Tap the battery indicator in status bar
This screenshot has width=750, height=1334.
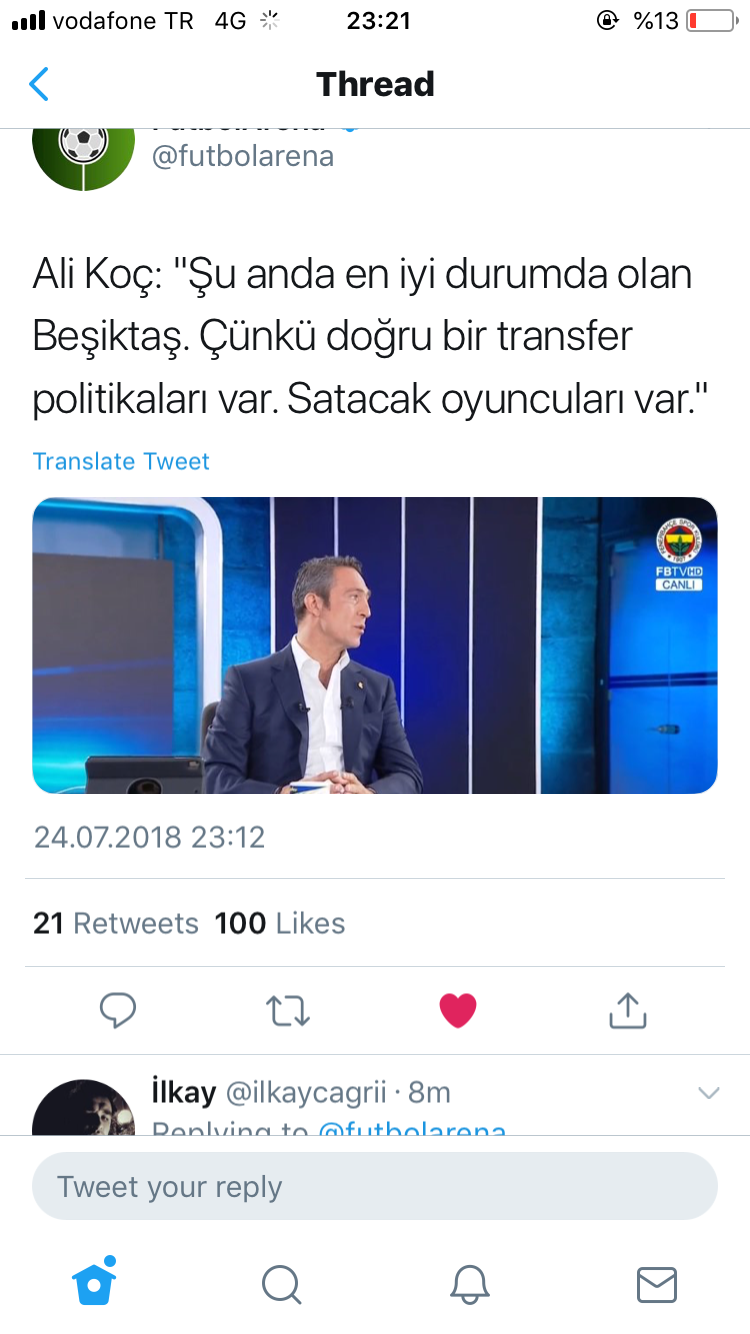pyautogui.click(x=711, y=21)
